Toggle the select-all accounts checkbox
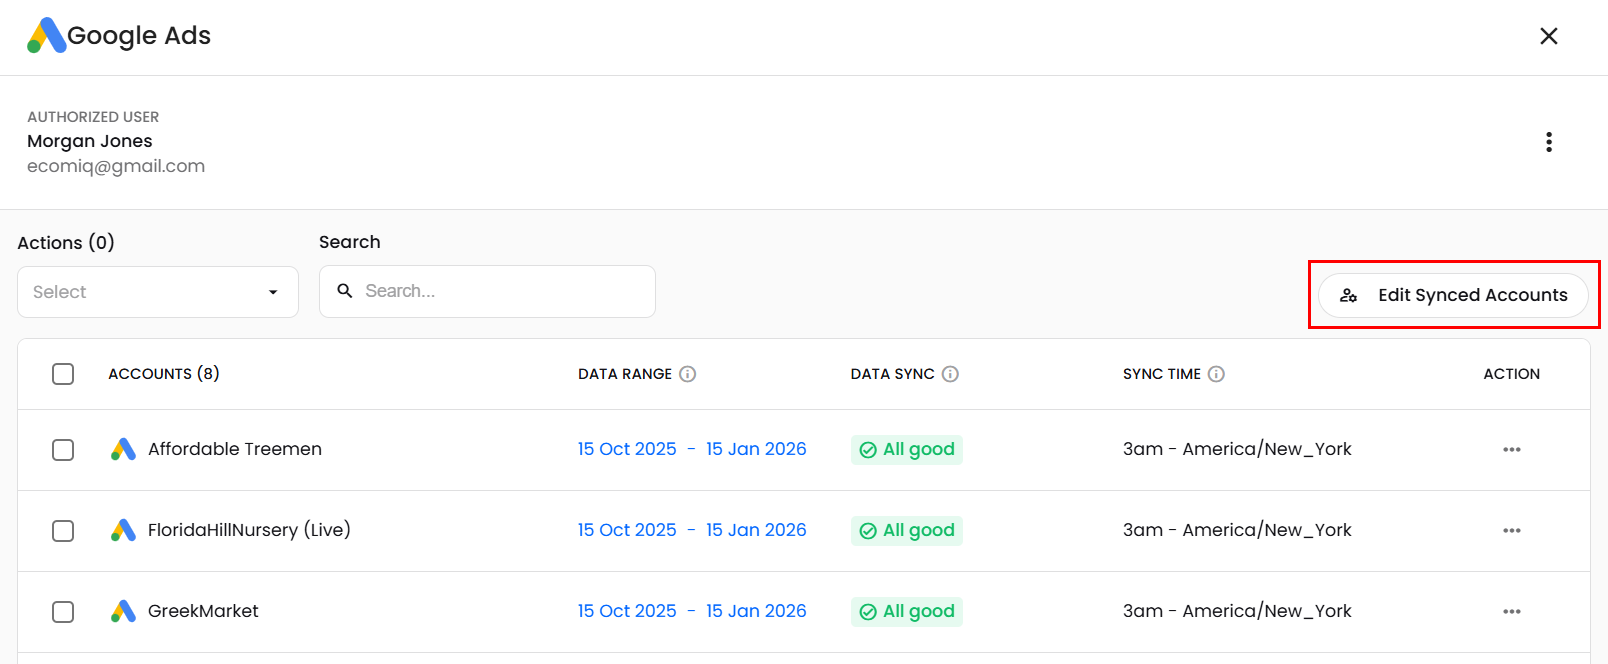This screenshot has height=664, width=1608. point(63,374)
